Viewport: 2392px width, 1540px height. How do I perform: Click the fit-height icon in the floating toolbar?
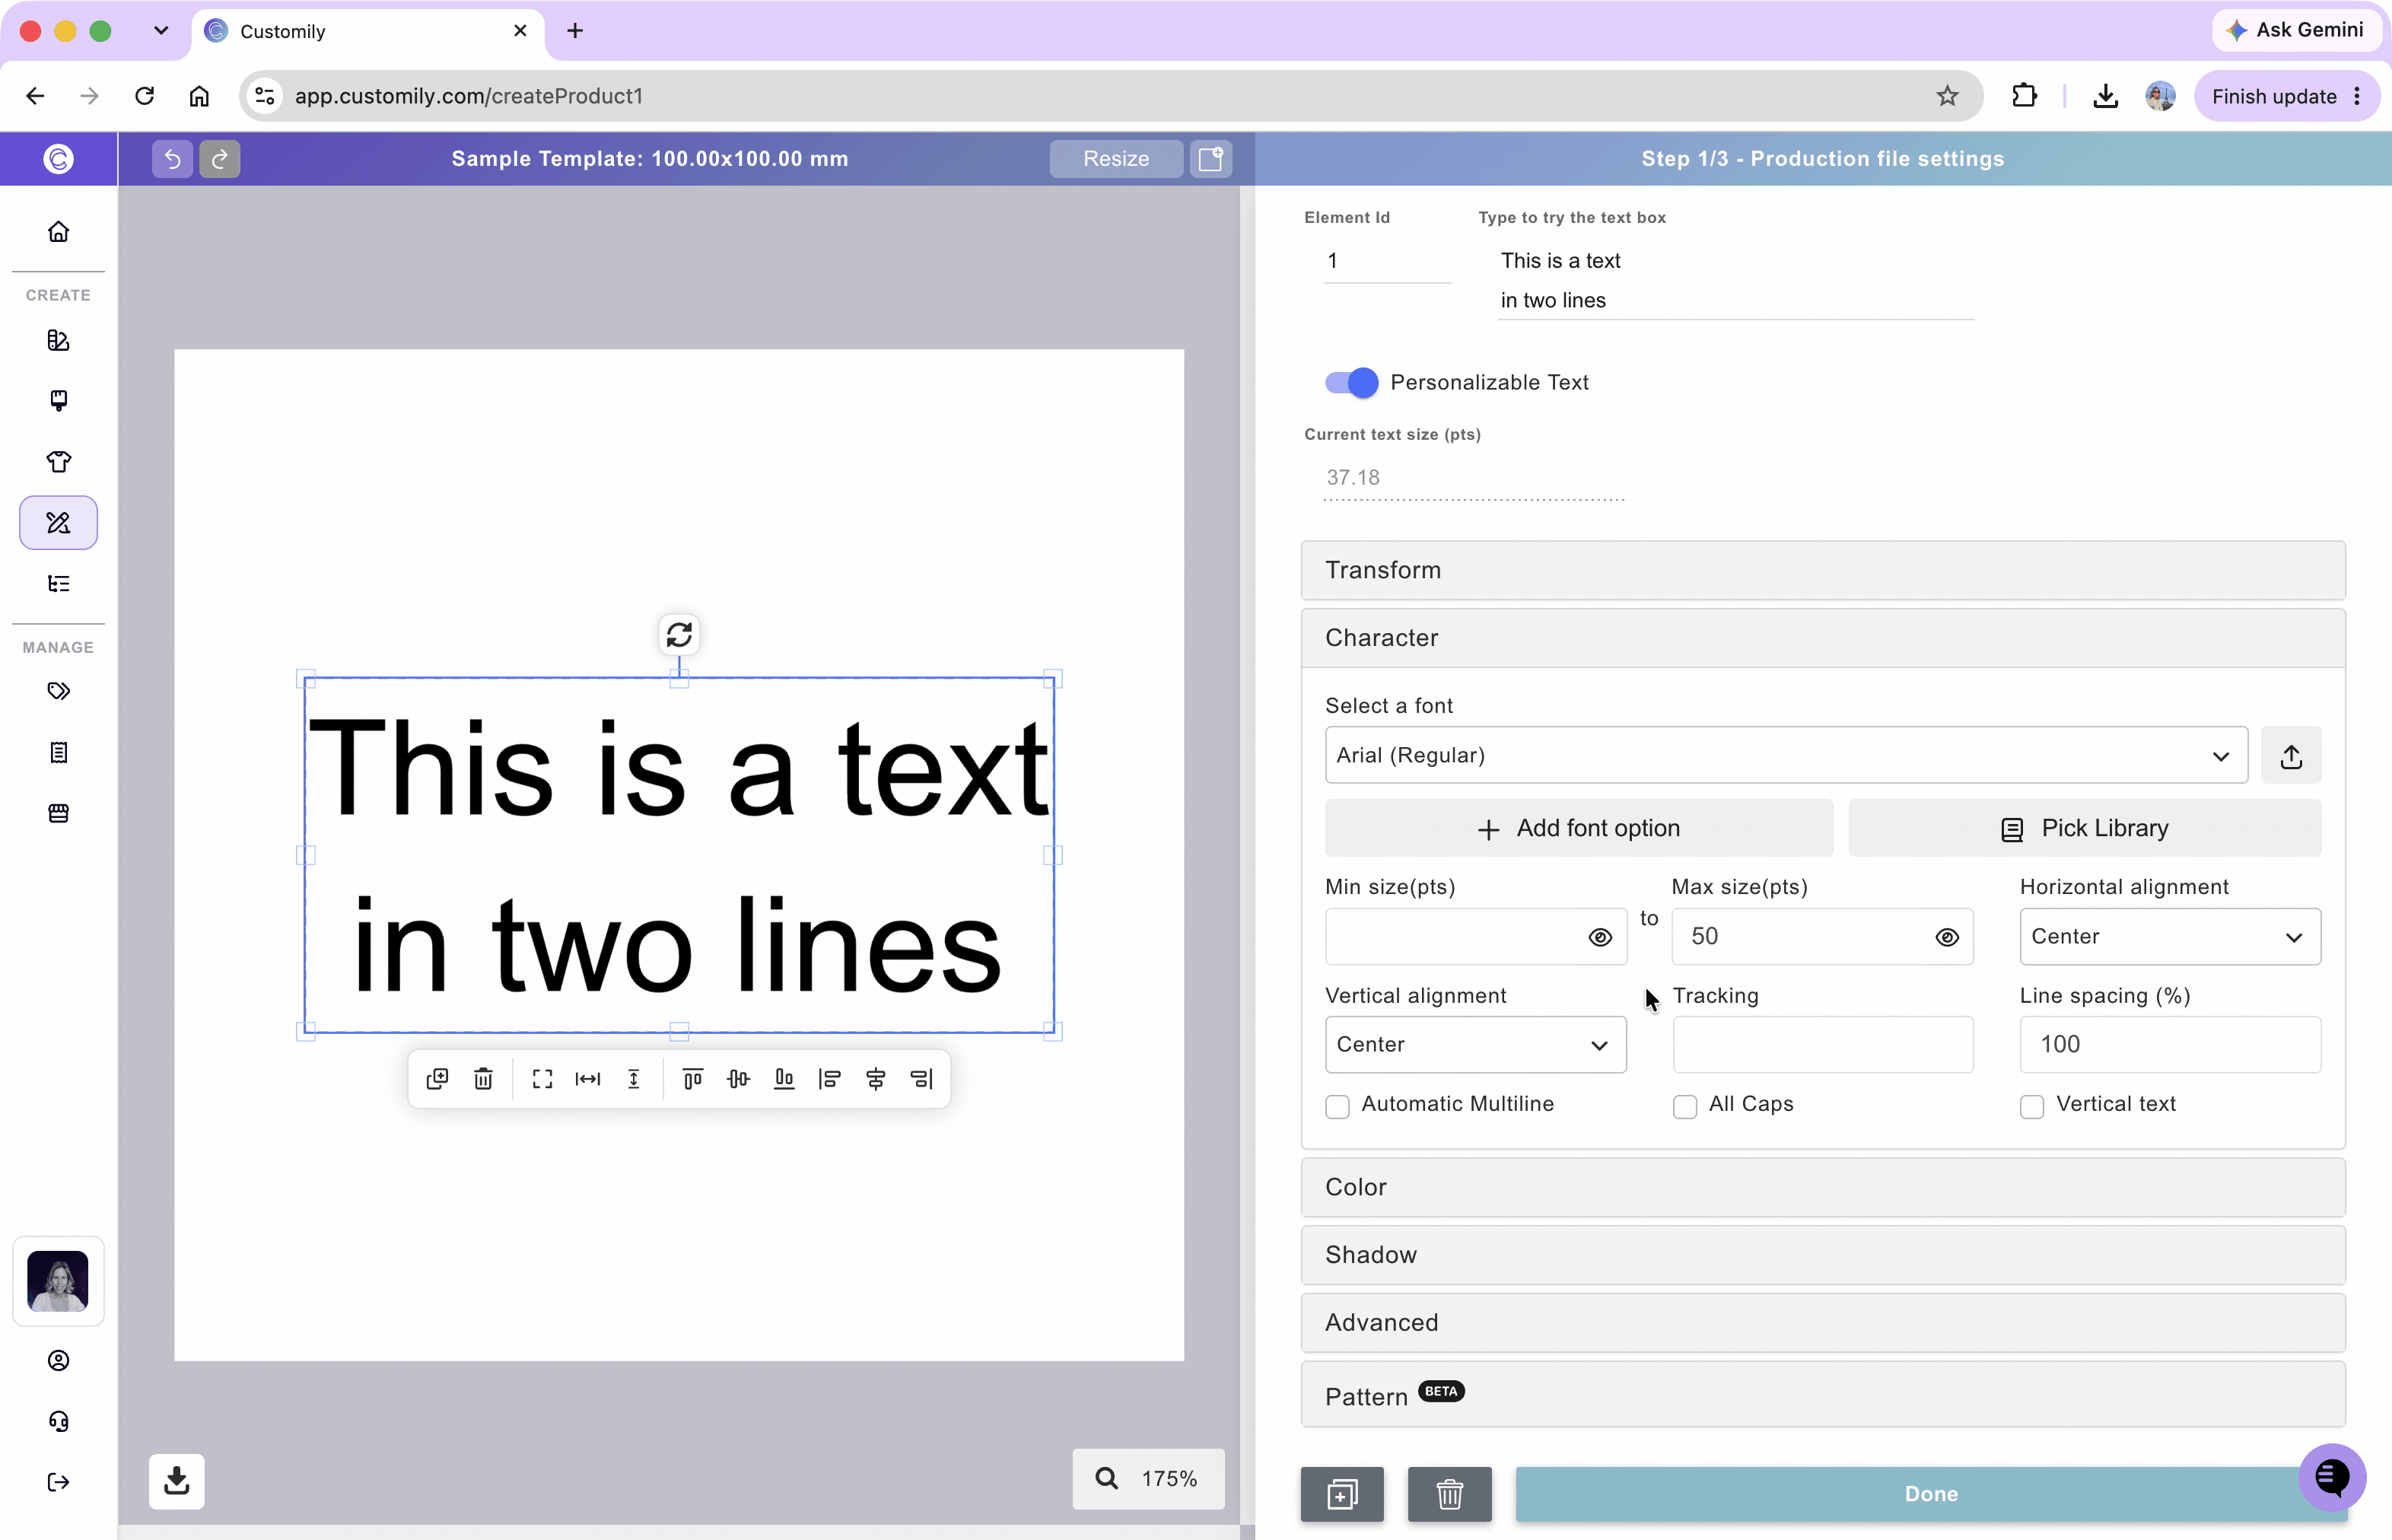coord(634,1079)
